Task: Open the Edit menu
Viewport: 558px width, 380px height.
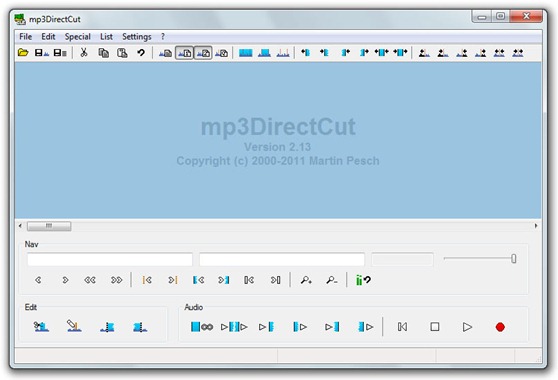Action: [48, 37]
